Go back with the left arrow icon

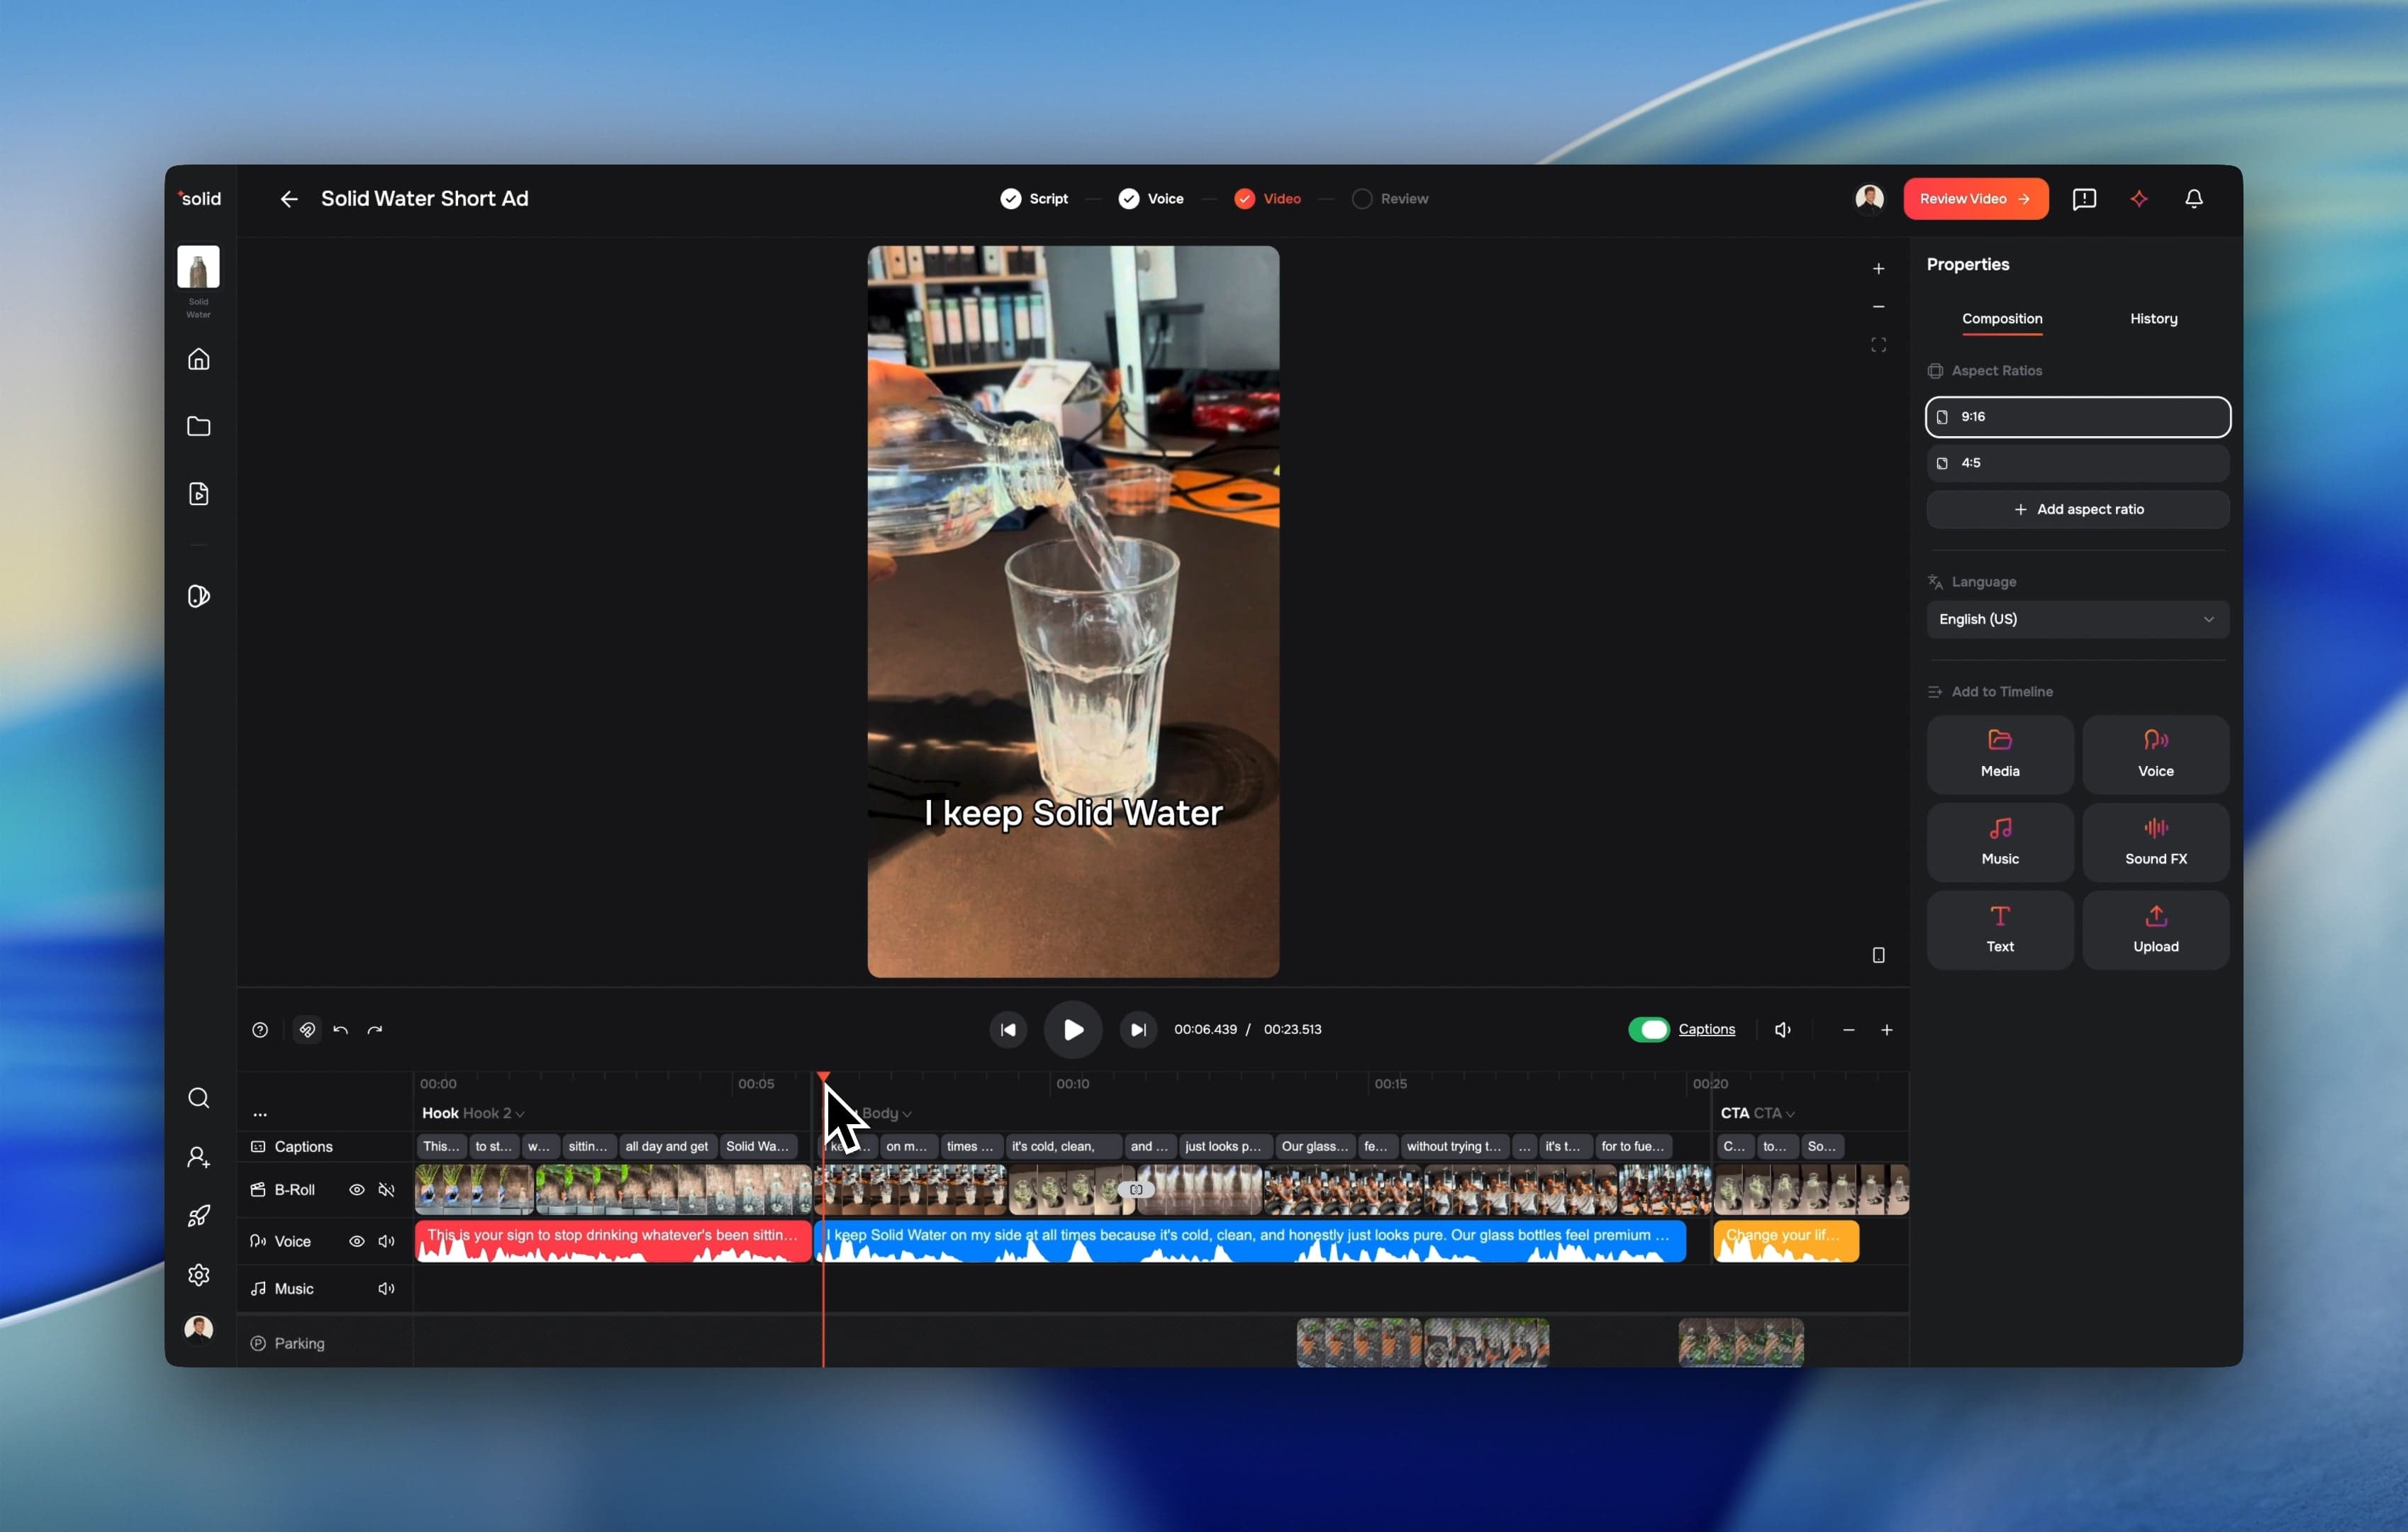coord(289,199)
